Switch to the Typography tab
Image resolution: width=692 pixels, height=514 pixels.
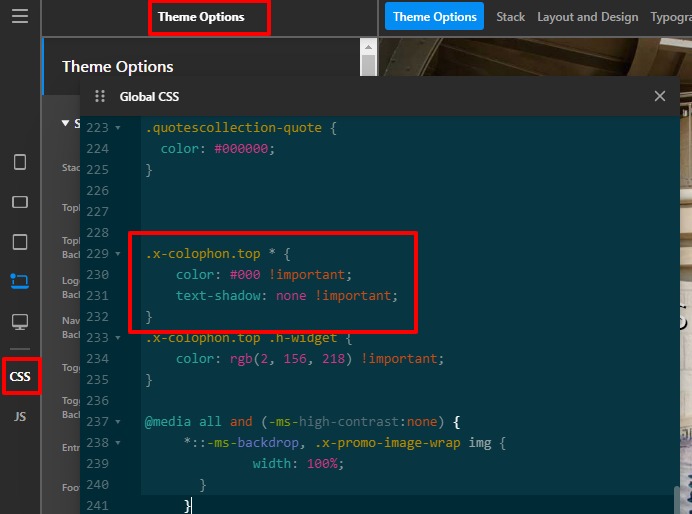pyautogui.click(x=671, y=17)
